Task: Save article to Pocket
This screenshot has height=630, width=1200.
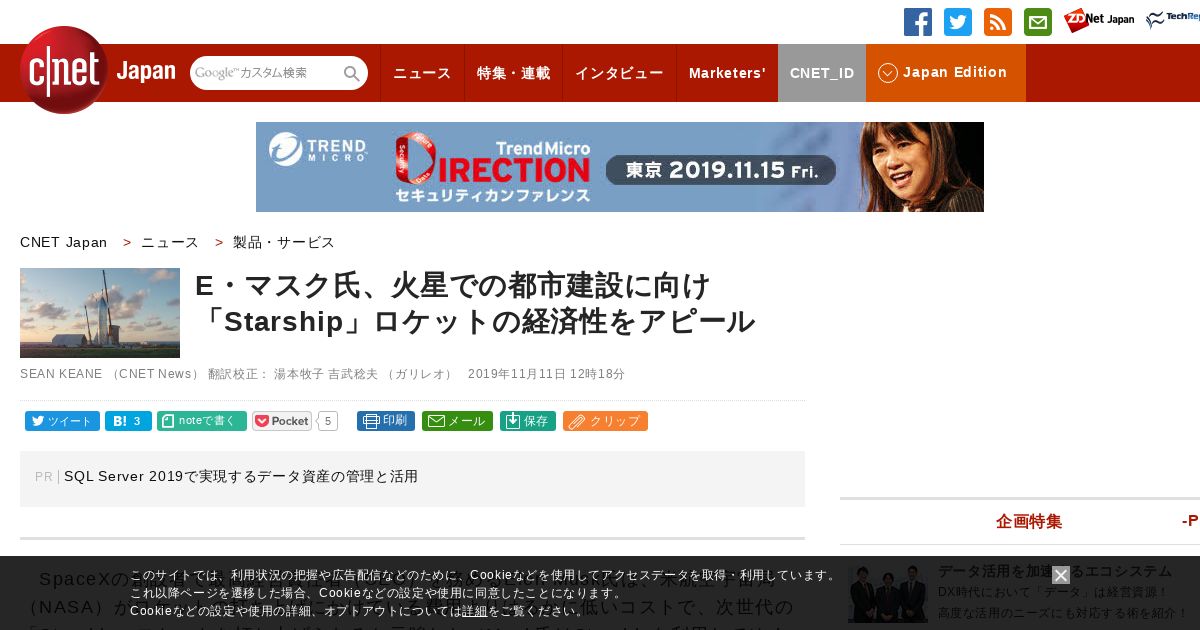Action: pyautogui.click(x=282, y=421)
